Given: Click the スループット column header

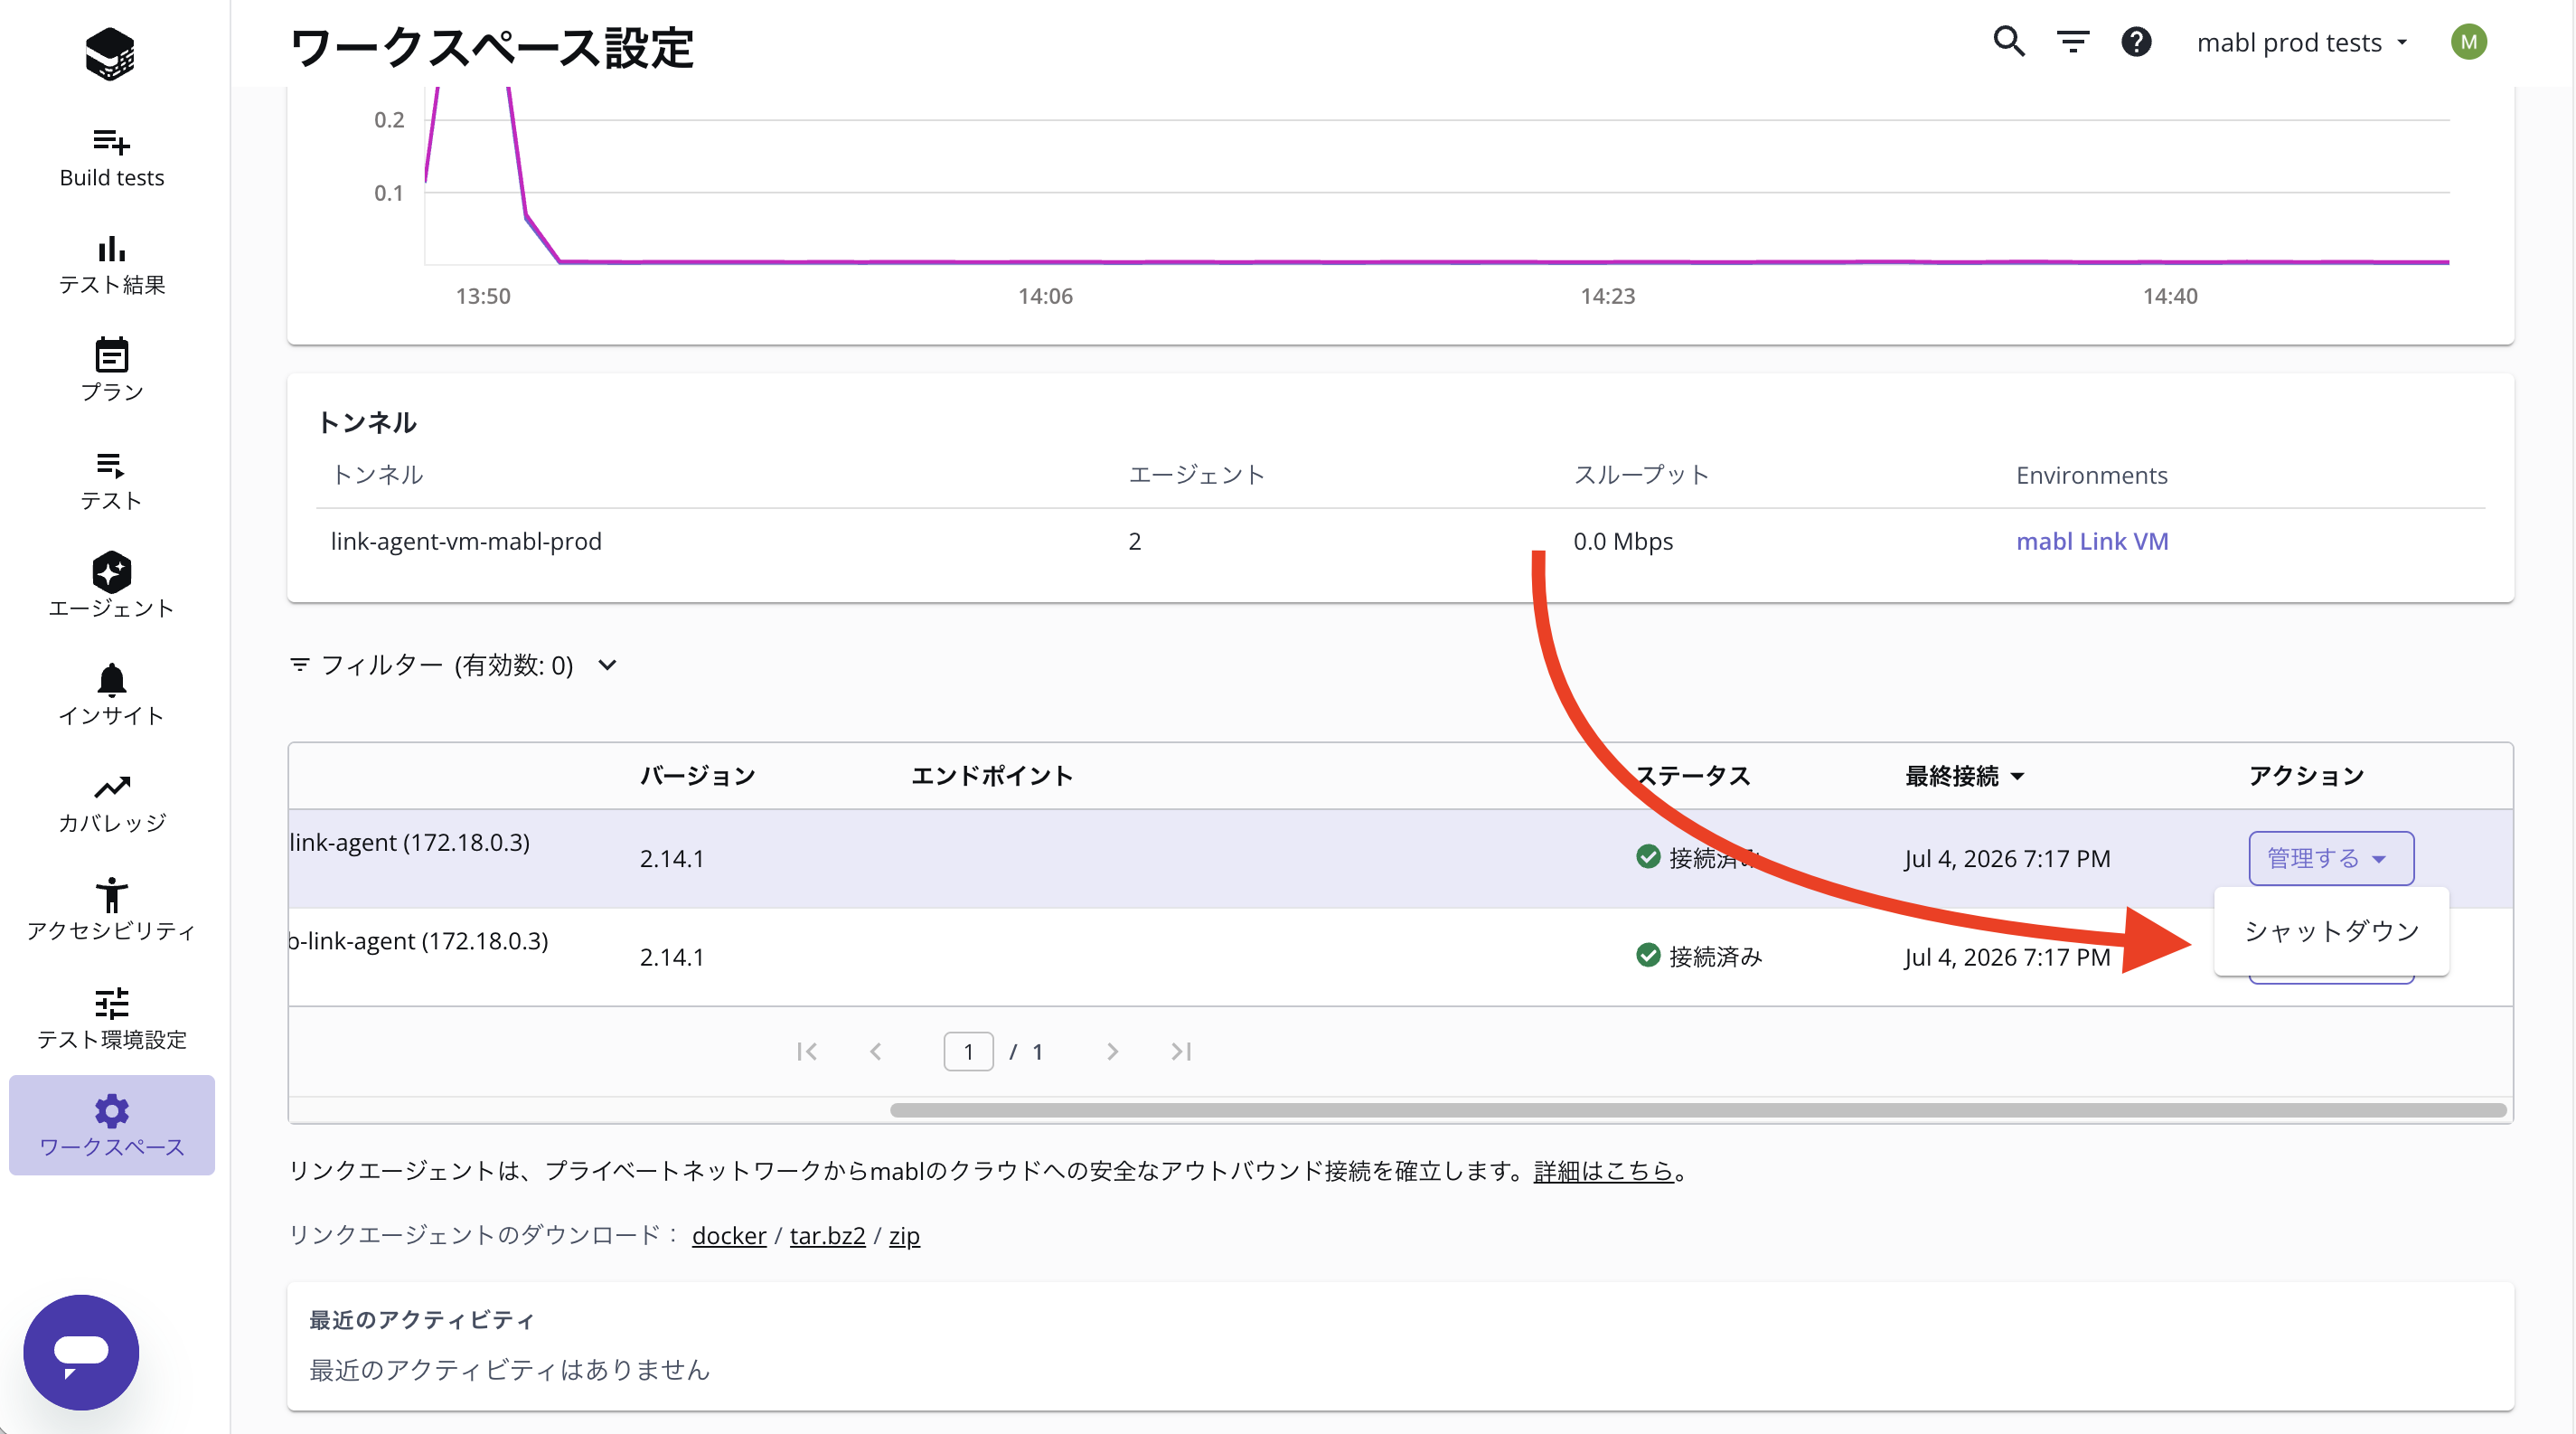Looking at the screenshot, I should coord(1641,475).
